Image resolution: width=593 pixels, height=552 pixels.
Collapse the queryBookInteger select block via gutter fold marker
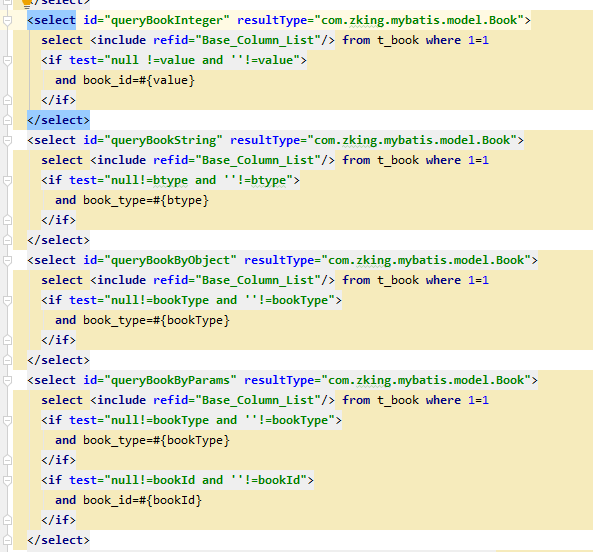coord(7,20)
